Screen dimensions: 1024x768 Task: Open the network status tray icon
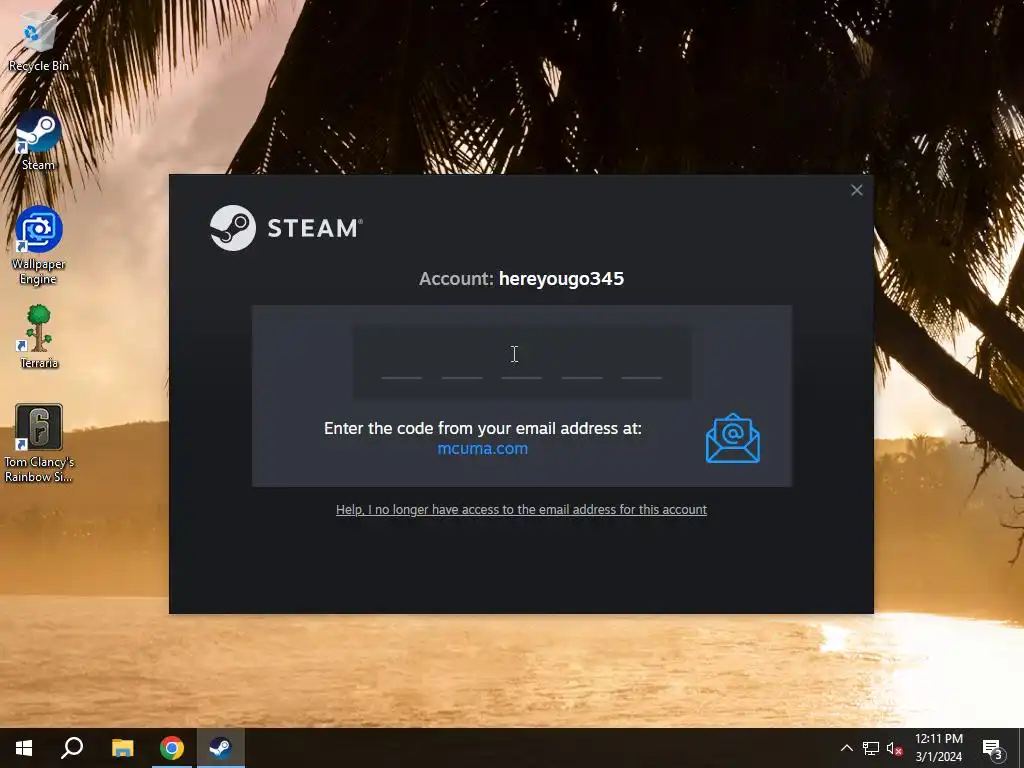[x=871, y=748]
